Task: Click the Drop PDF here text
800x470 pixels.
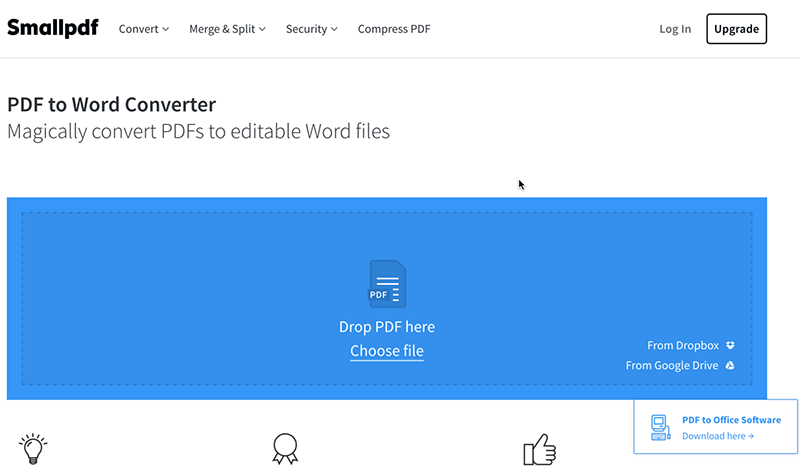Action: pyautogui.click(x=387, y=327)
